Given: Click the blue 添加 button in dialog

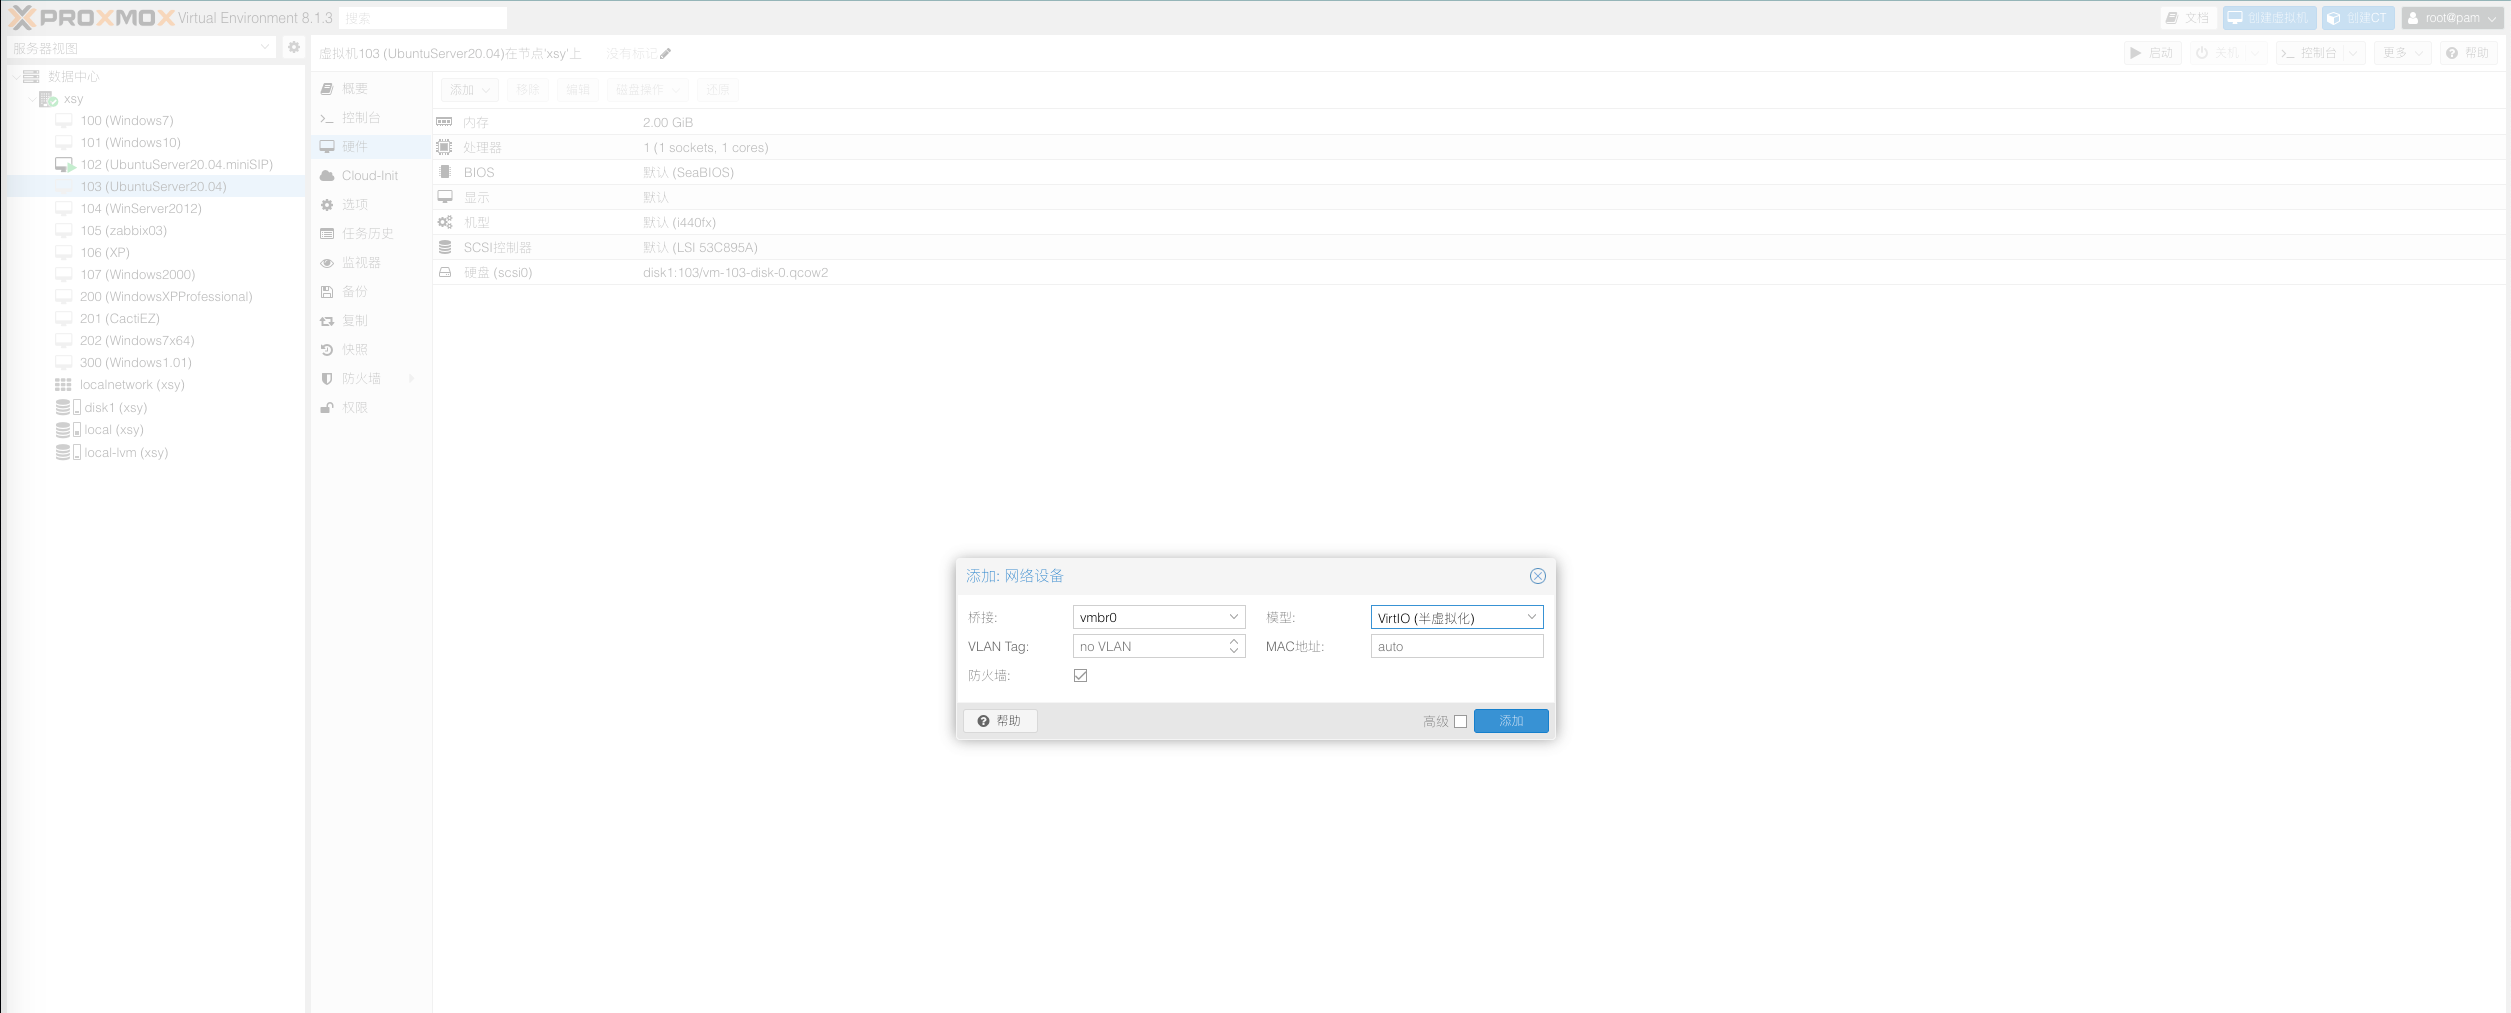Looking at the screenshot, I should coord(1511,721).
